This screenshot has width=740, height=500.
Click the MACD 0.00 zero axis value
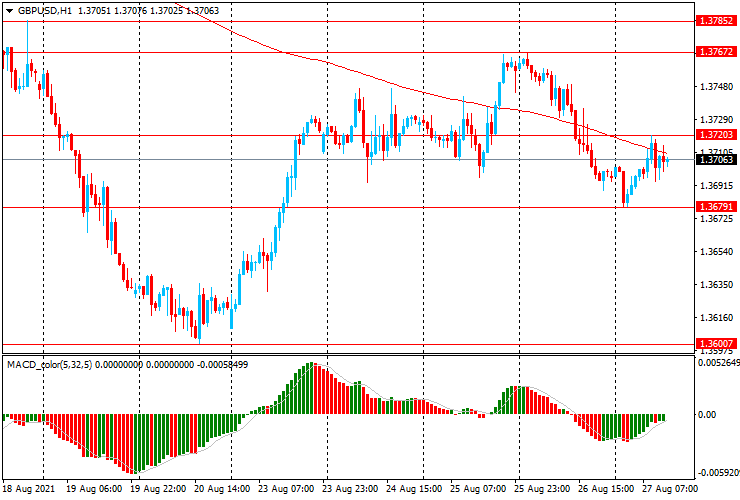coord(707,415)
